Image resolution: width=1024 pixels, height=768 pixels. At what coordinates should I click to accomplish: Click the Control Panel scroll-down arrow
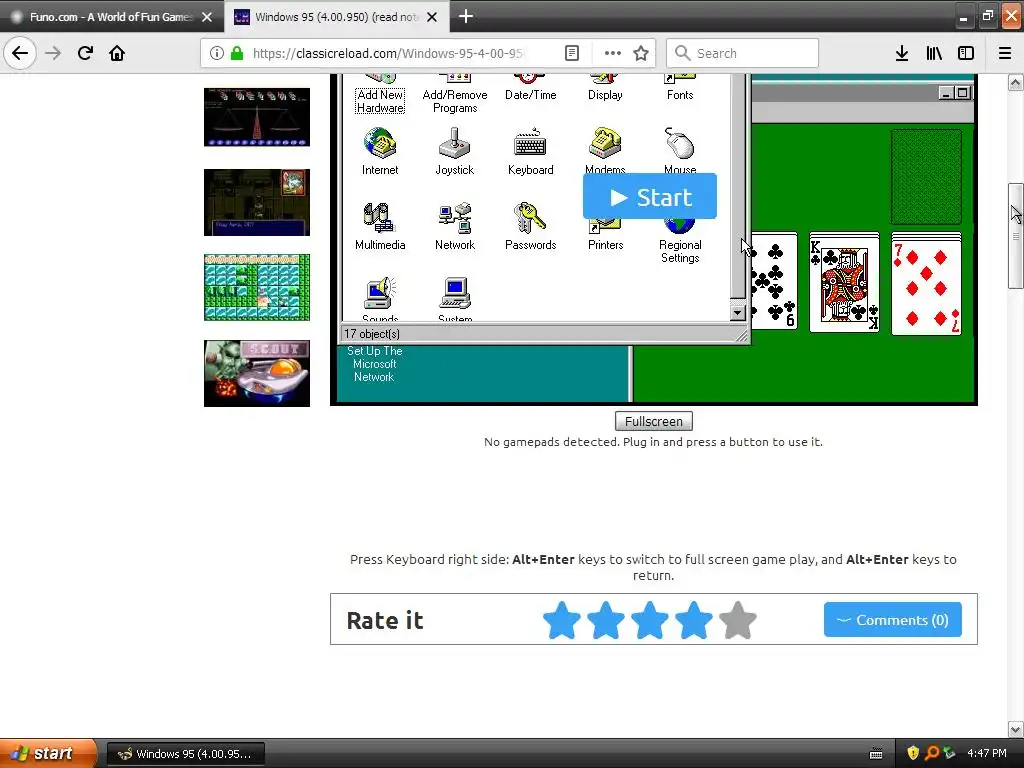tap(737, 313)
